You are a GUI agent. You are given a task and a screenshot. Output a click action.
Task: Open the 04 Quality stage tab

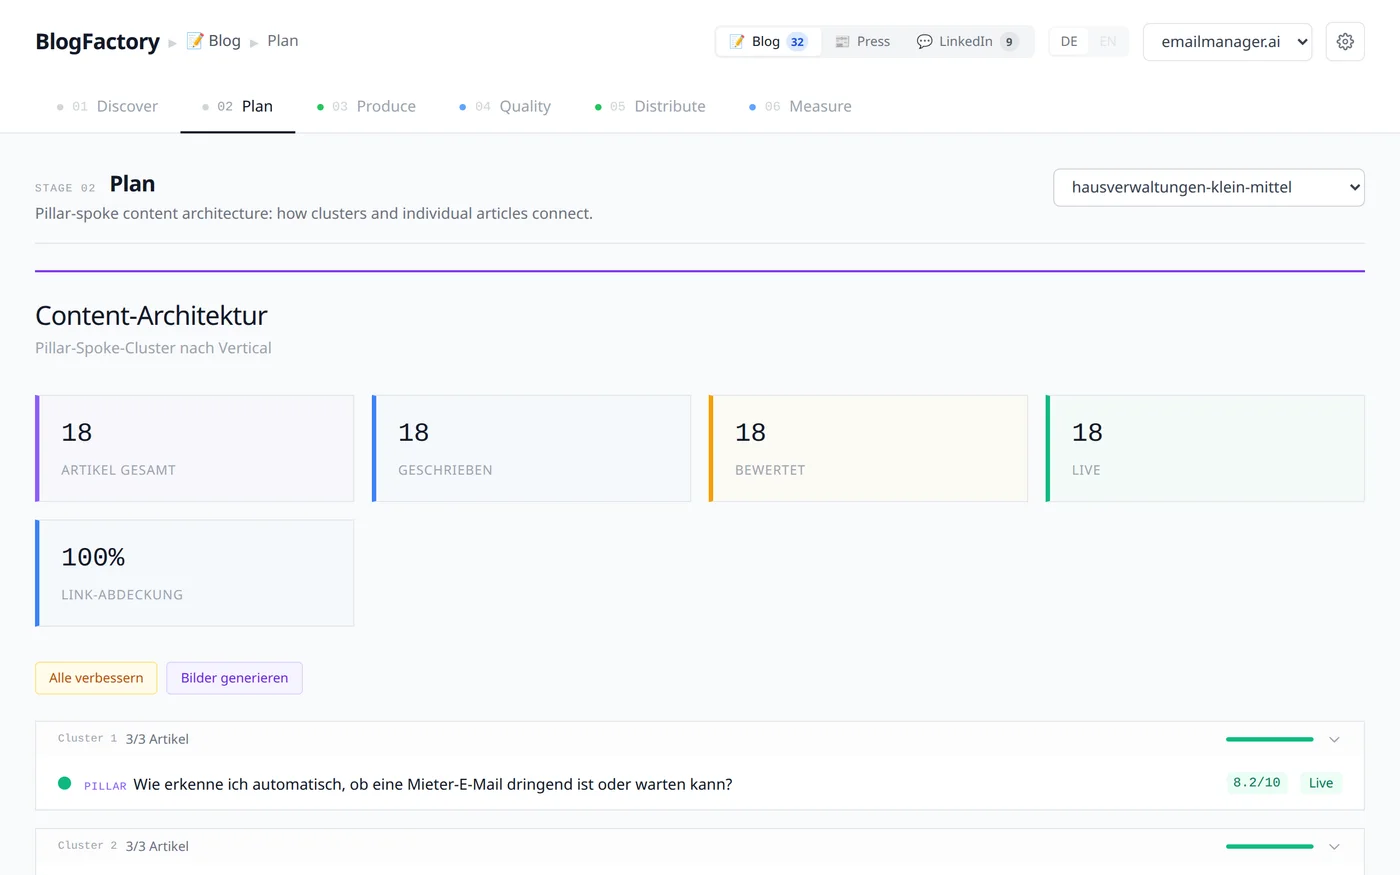tap(505, 106)
